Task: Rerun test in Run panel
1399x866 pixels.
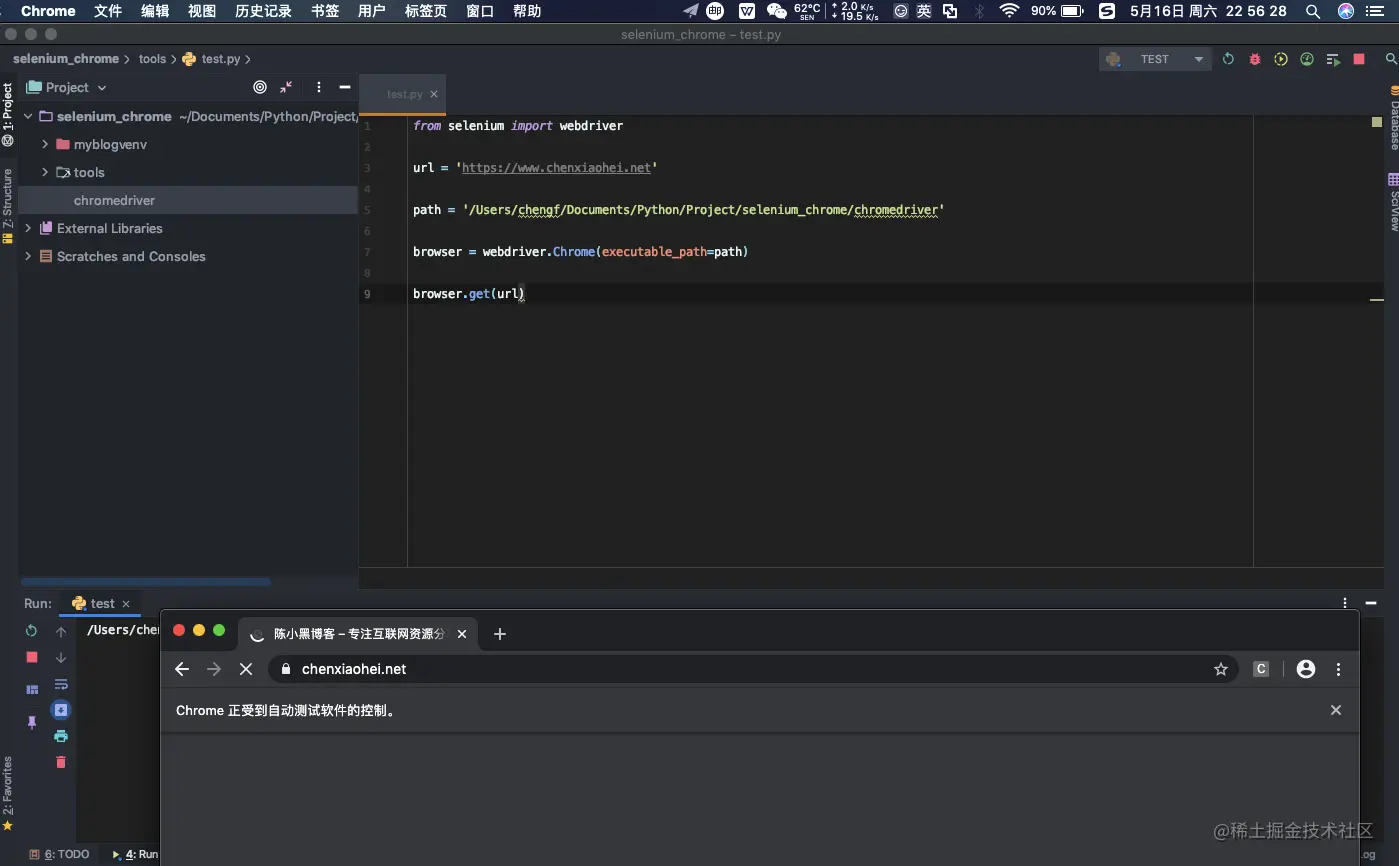Action: coord(31,630)
